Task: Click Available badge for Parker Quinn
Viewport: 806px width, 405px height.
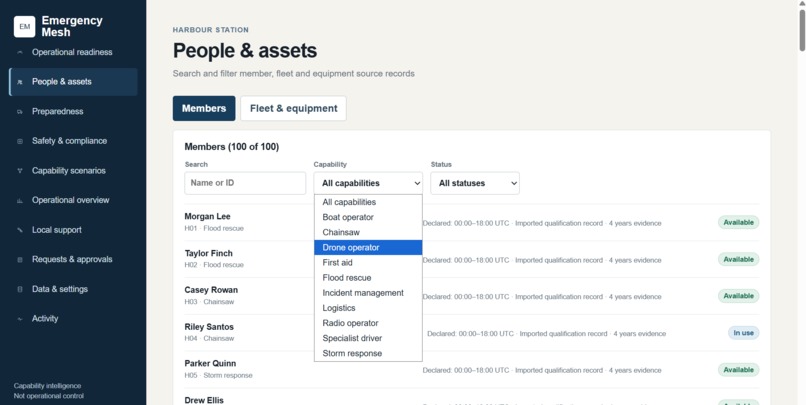Action: [x=738, y=370]
